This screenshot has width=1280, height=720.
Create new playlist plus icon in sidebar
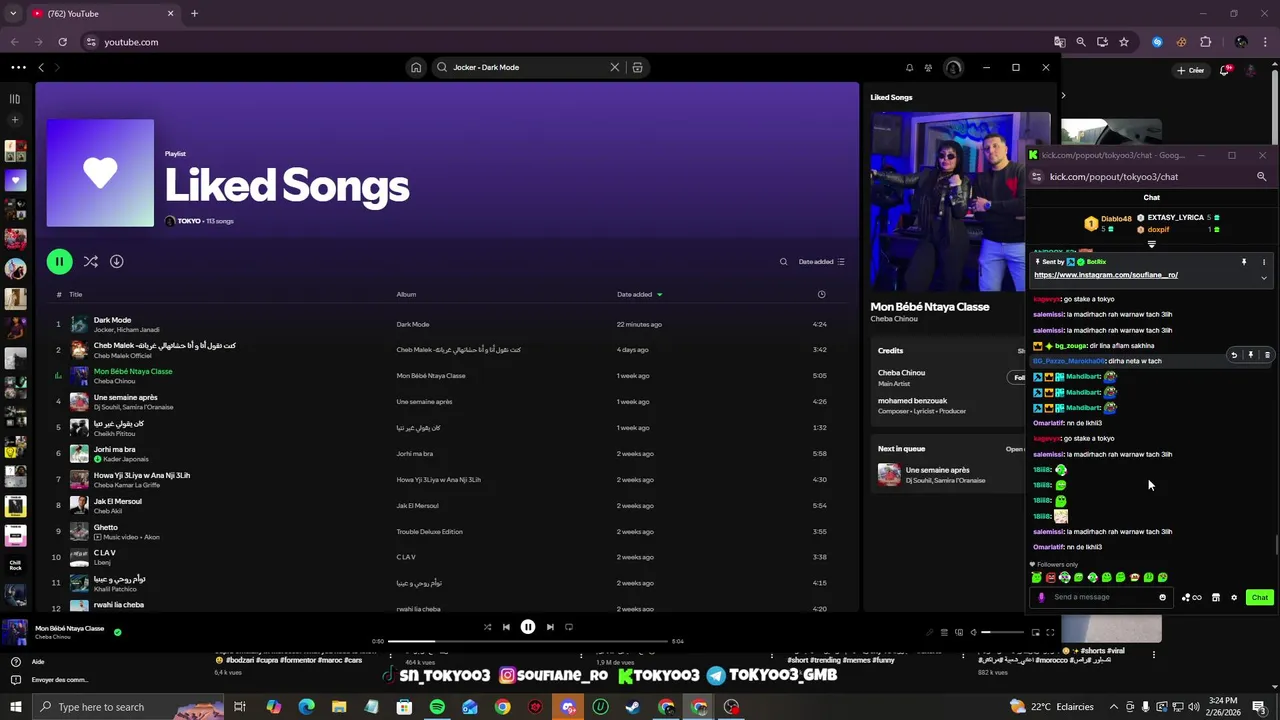coord(15,120)
